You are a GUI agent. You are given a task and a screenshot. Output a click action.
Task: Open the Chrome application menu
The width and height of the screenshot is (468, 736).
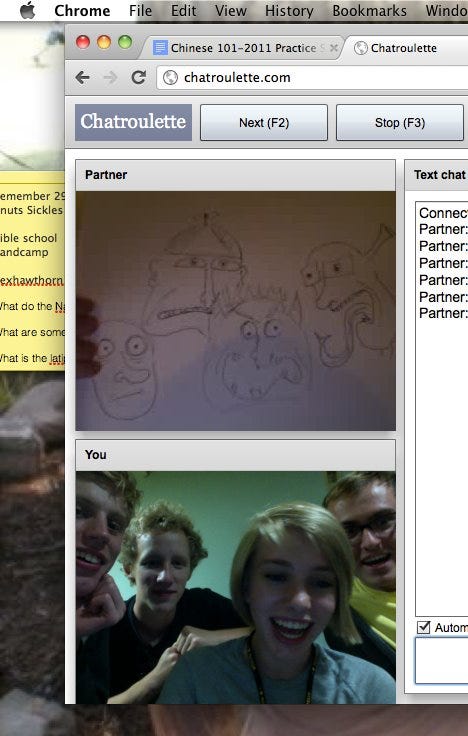click(82, 10)
